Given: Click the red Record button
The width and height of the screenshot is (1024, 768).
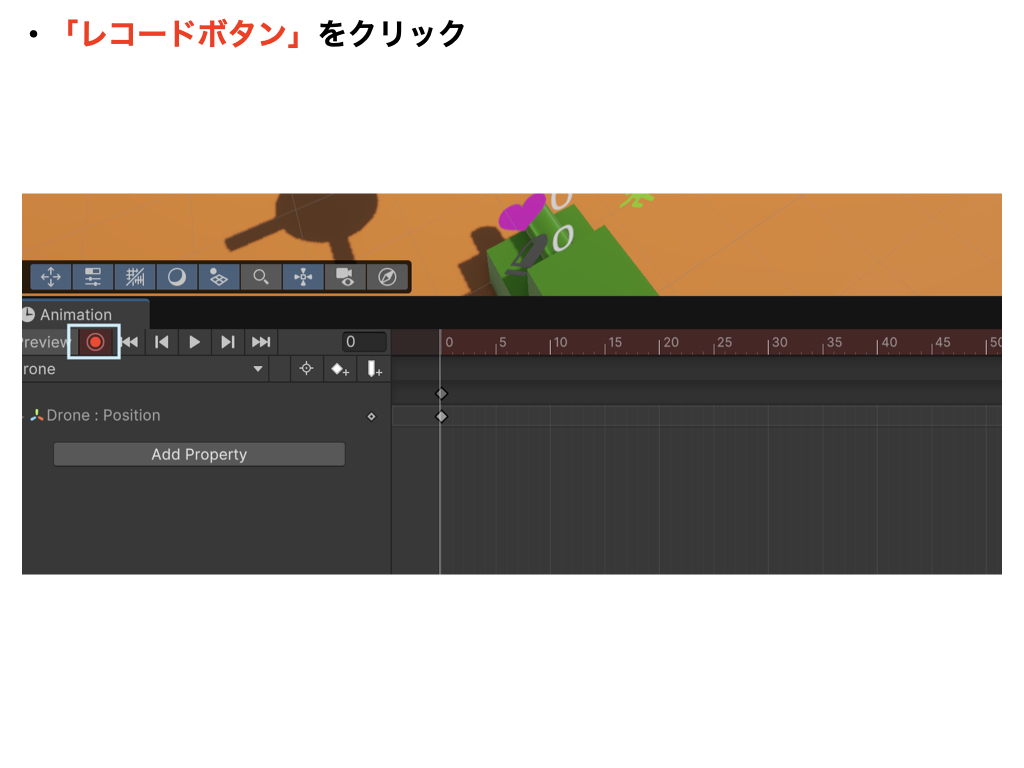Looking at the screenshot, I should click(95, 342).
